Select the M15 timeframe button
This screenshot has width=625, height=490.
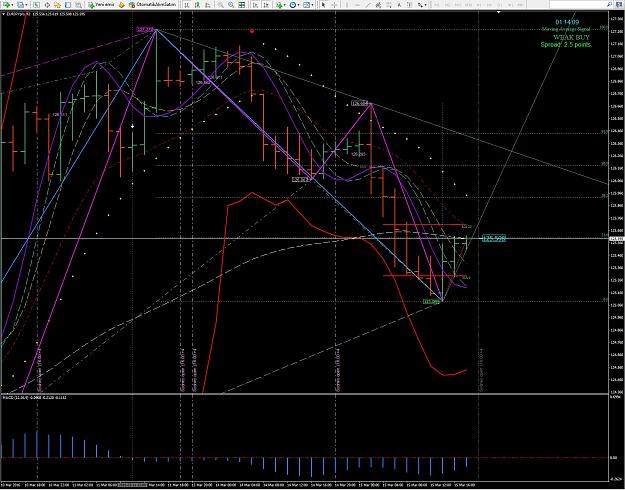(458, 5)
